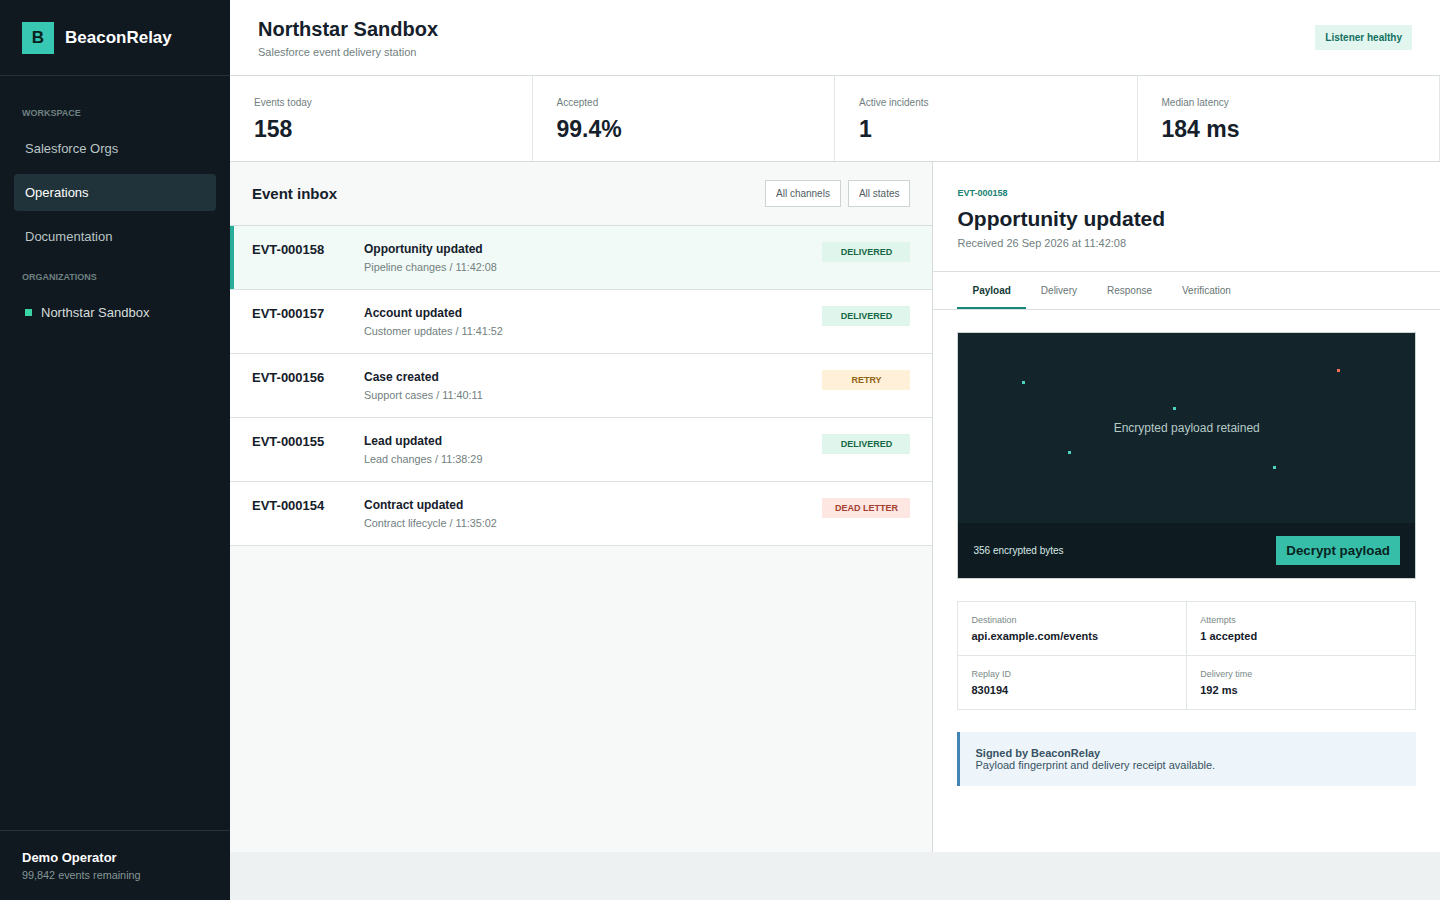The height and width of the screenshot is (900, 1440).
Task: Select the Northstar Sandbox organization
Action: tap(115, 313)
